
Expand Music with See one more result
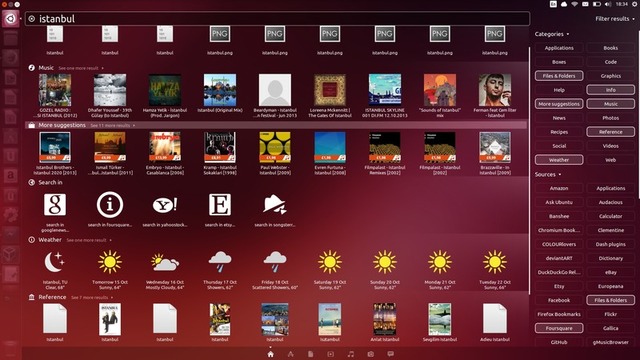click(x=80, y=68)
